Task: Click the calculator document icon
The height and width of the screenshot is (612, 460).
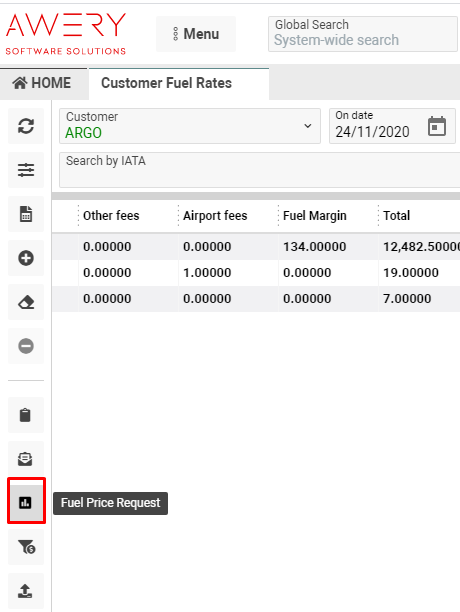Action: (26, 214)
